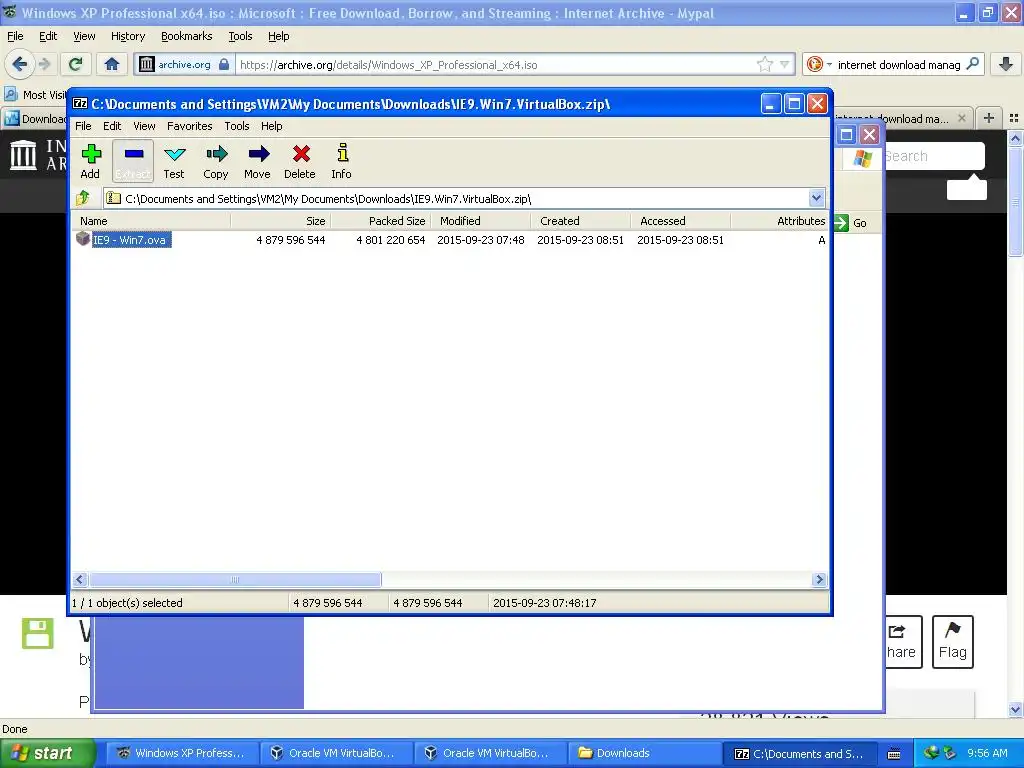Sort by the Attributes column header
This screenshot has height=768, width=1024.
click(x=780, y=221)
